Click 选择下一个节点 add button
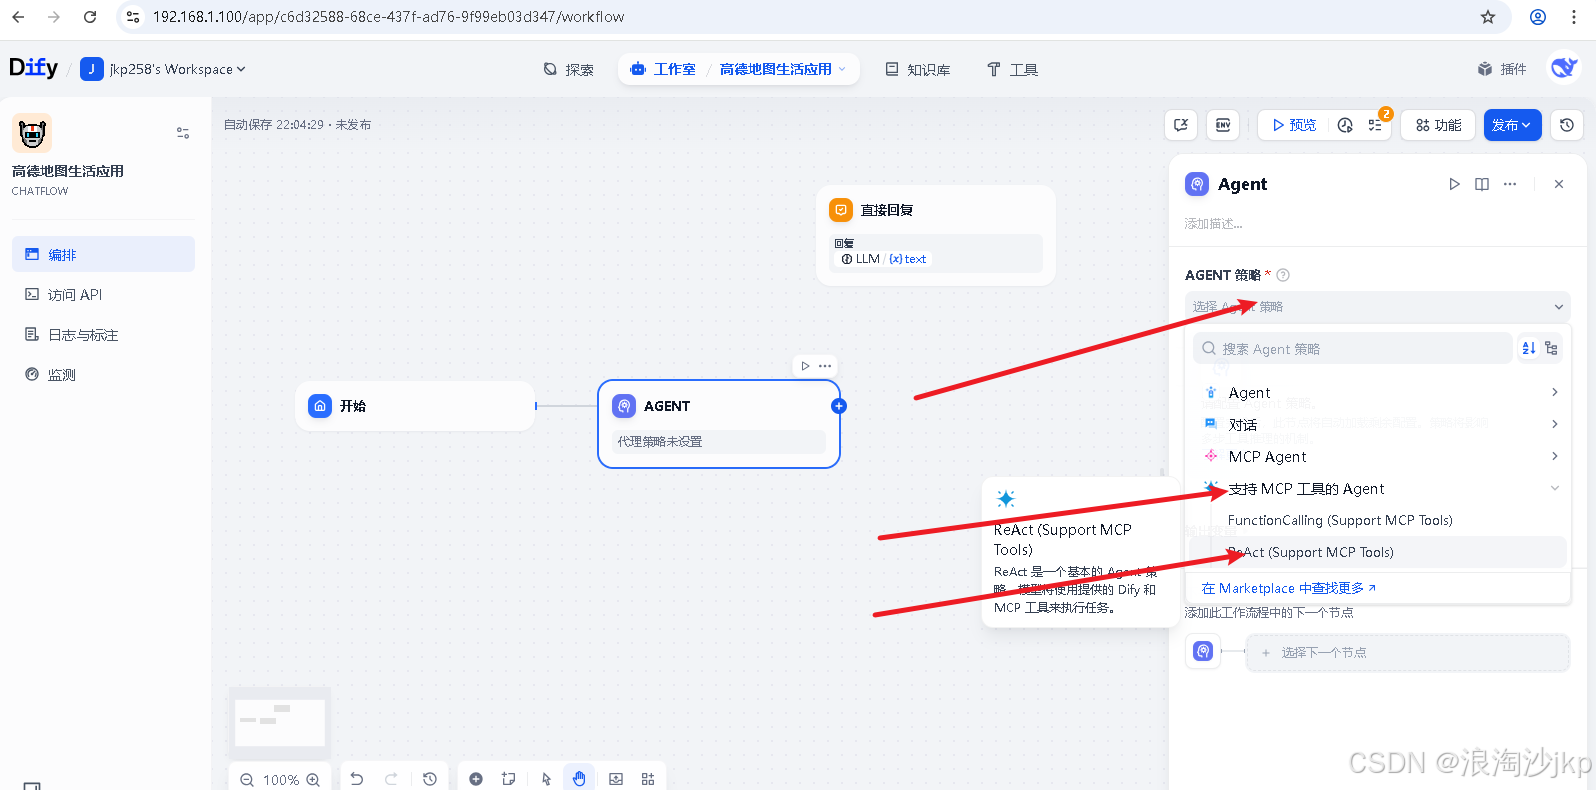Image resolution: width=1596 pixels, height=790 pixels. 1408,652
